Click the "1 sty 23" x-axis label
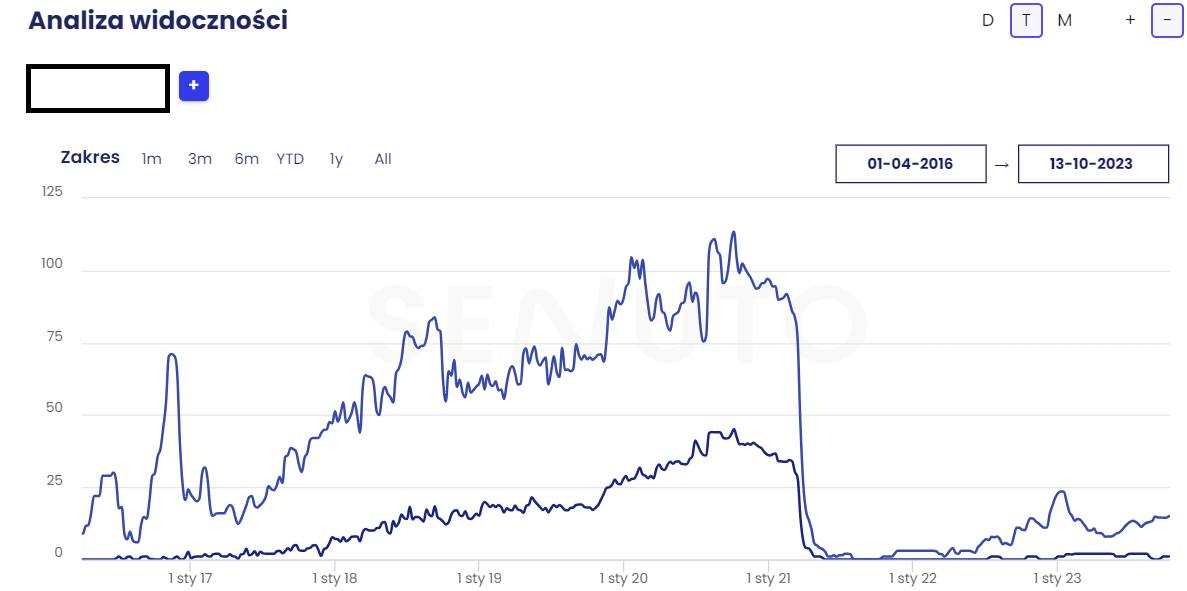The height and width of the screenshot is (591, 1187). (1057, 578)
